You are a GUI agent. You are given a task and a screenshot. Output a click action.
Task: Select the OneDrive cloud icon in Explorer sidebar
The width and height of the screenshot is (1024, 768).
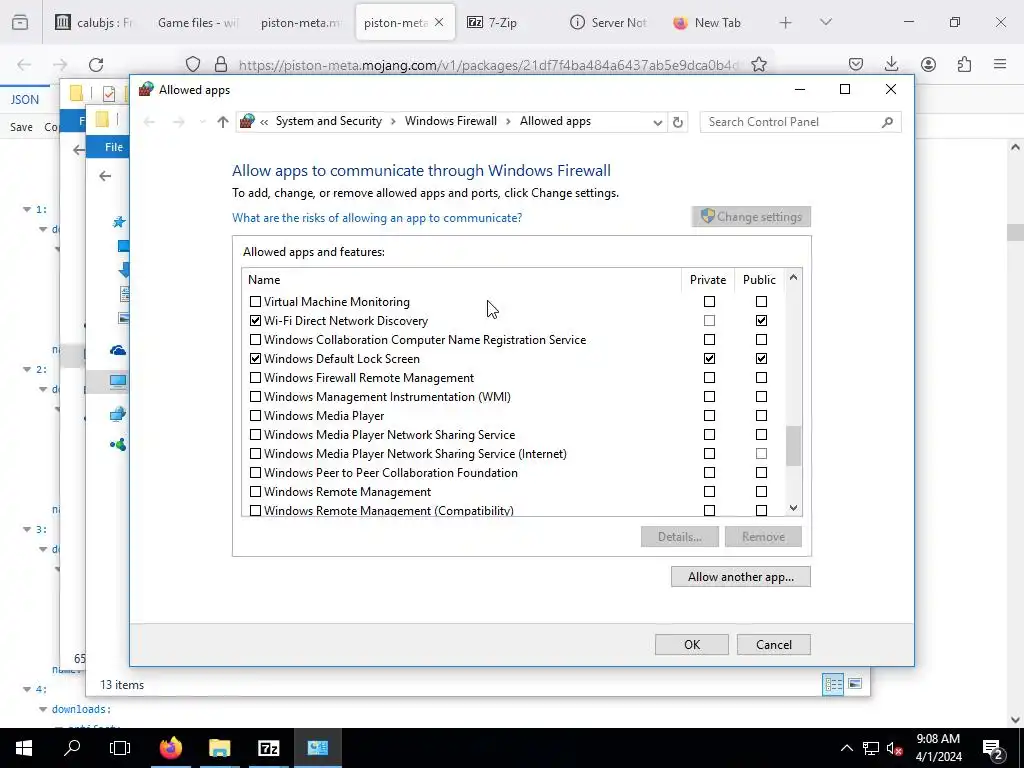(x=118, y=351)
